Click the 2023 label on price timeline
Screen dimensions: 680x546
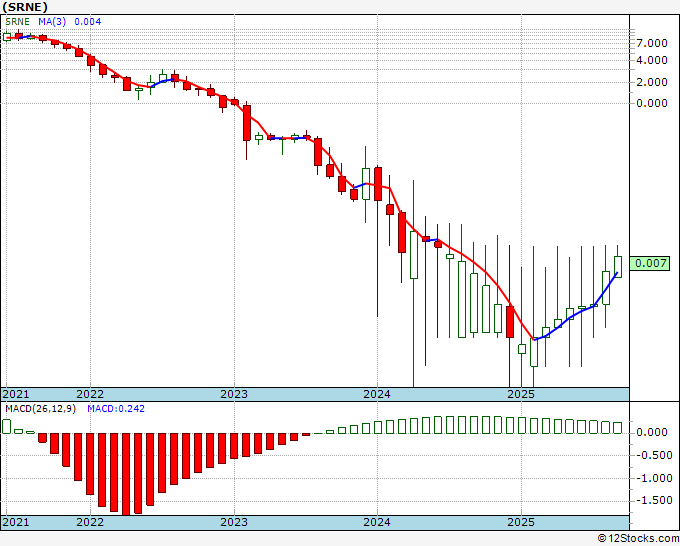(x=234, y=394)
